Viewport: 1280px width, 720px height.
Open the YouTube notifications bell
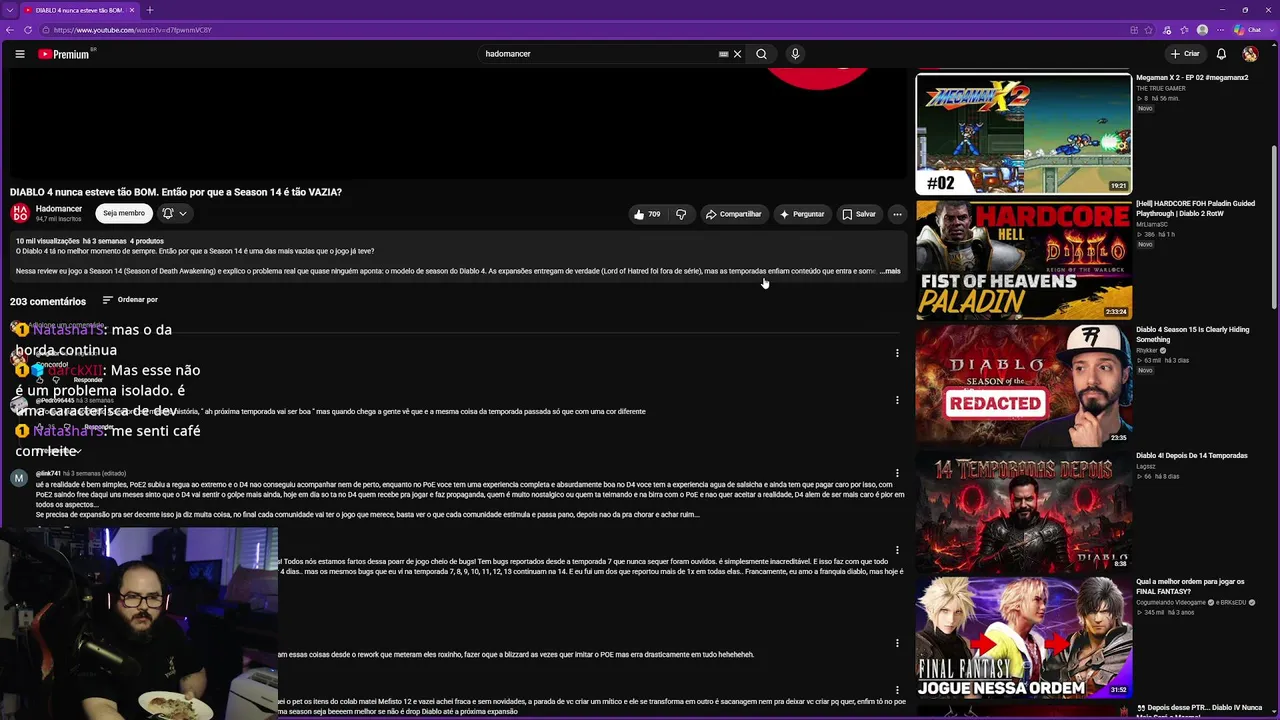pos(1221,54)
